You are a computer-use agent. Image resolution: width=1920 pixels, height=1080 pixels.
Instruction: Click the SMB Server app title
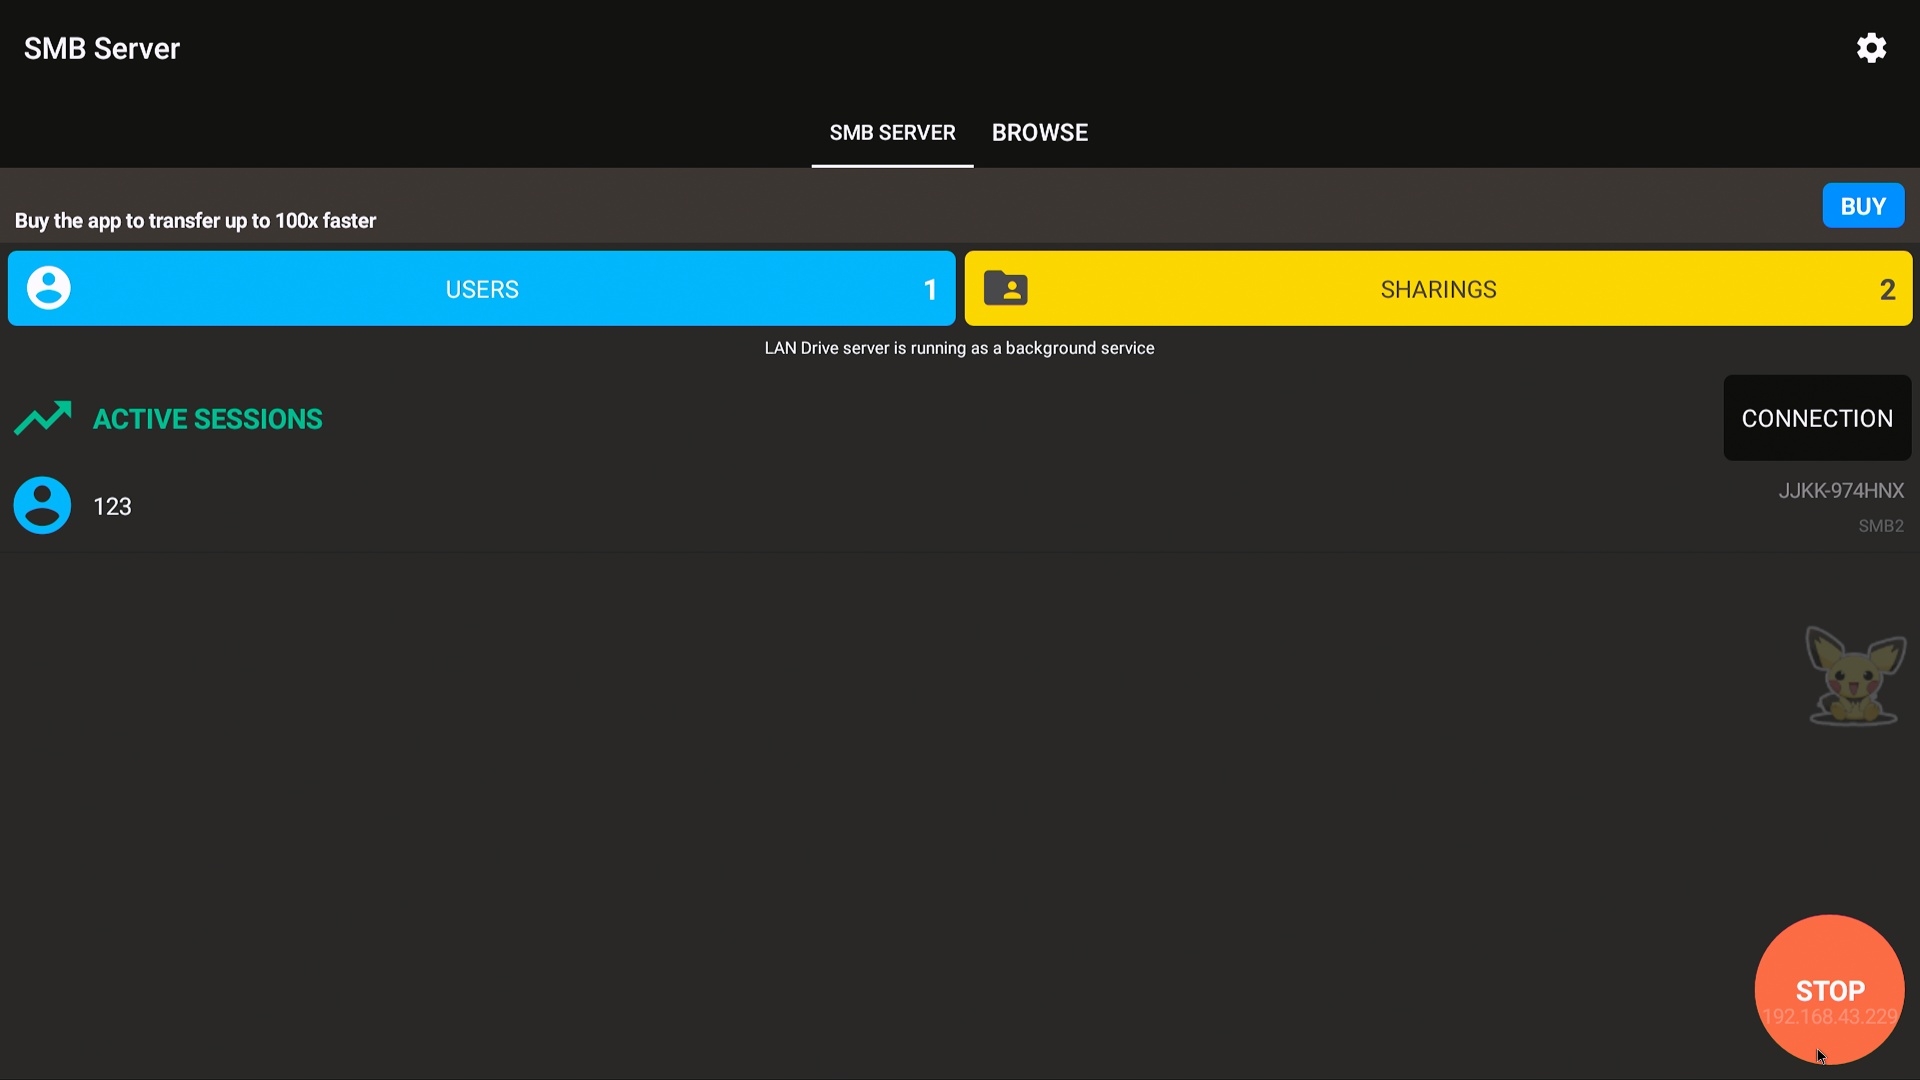pos(102,48)
